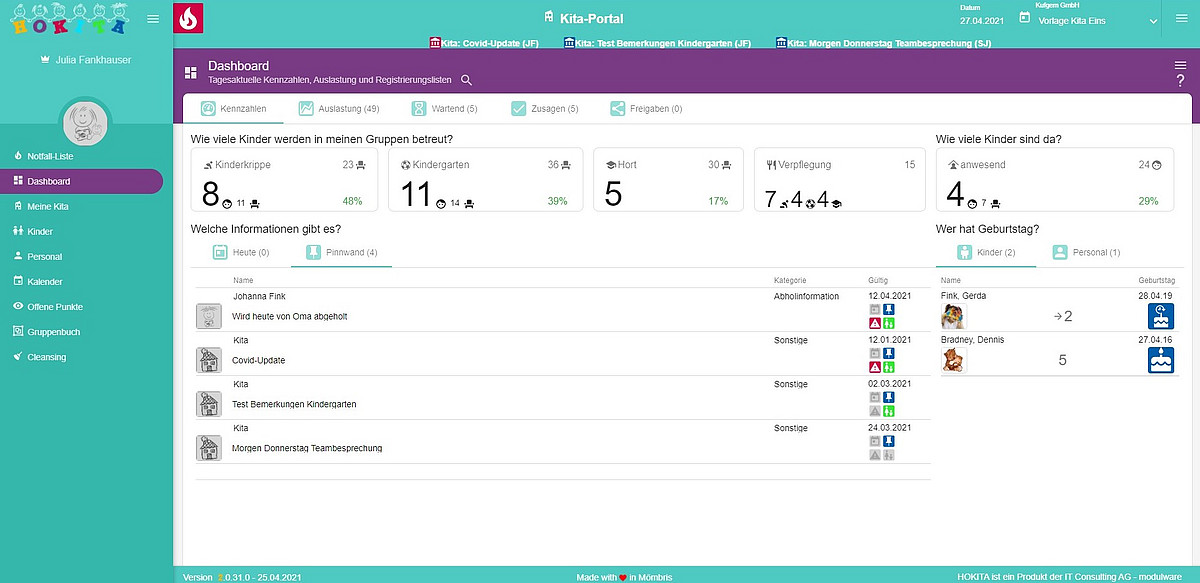Click blue pin icon on Teambesprechung row
This screenshot has width=1200, height=583.
(888, 441)
